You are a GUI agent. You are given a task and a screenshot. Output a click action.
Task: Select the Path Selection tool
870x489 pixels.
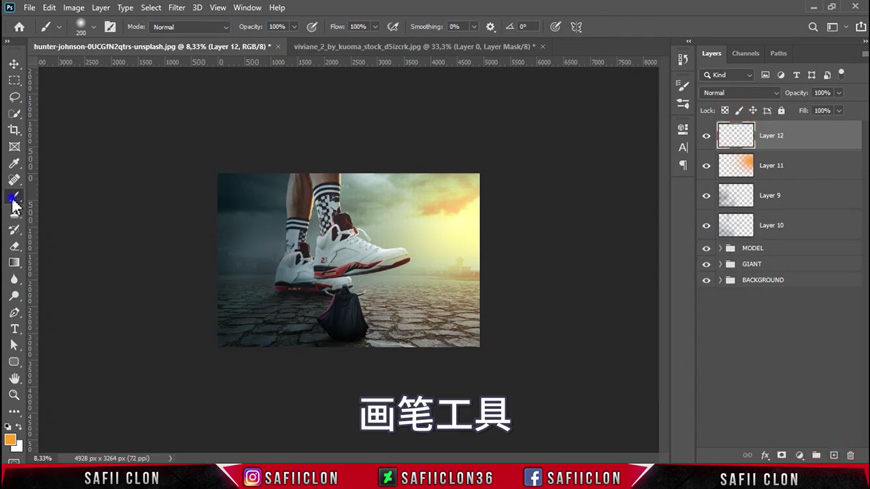[x=14, y=345]
